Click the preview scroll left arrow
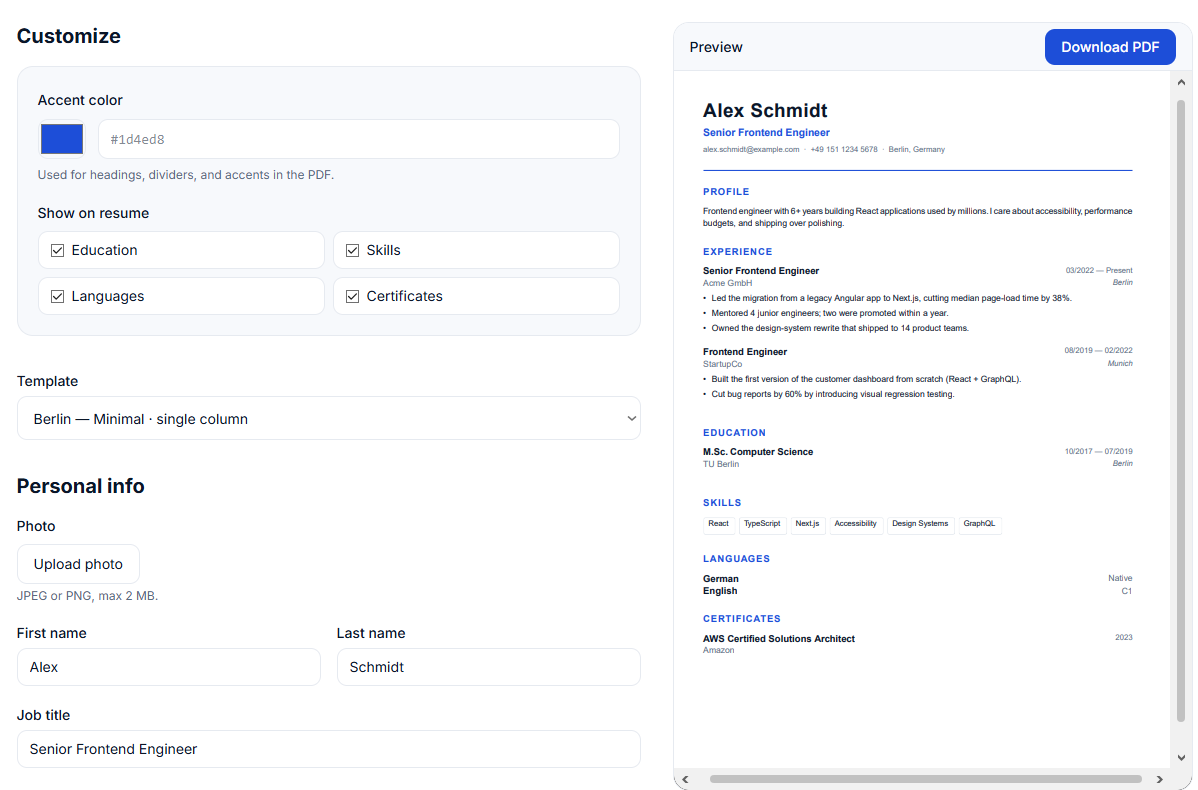 pos(685,779)
